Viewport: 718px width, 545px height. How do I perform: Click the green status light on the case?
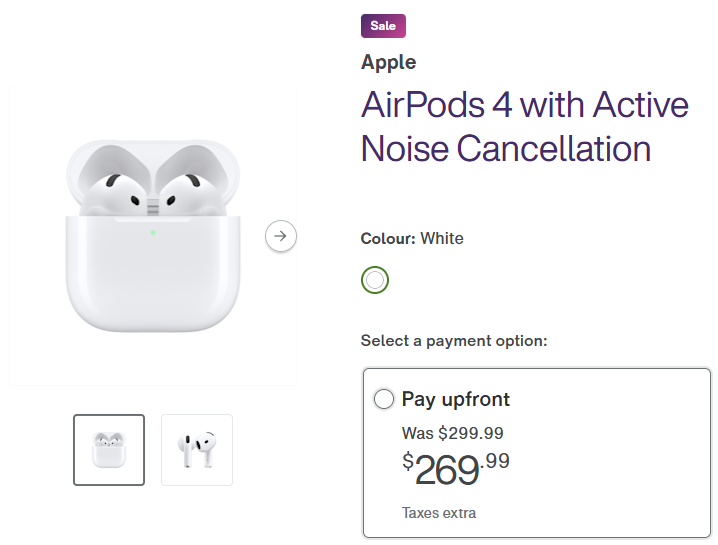click(153, 233)
